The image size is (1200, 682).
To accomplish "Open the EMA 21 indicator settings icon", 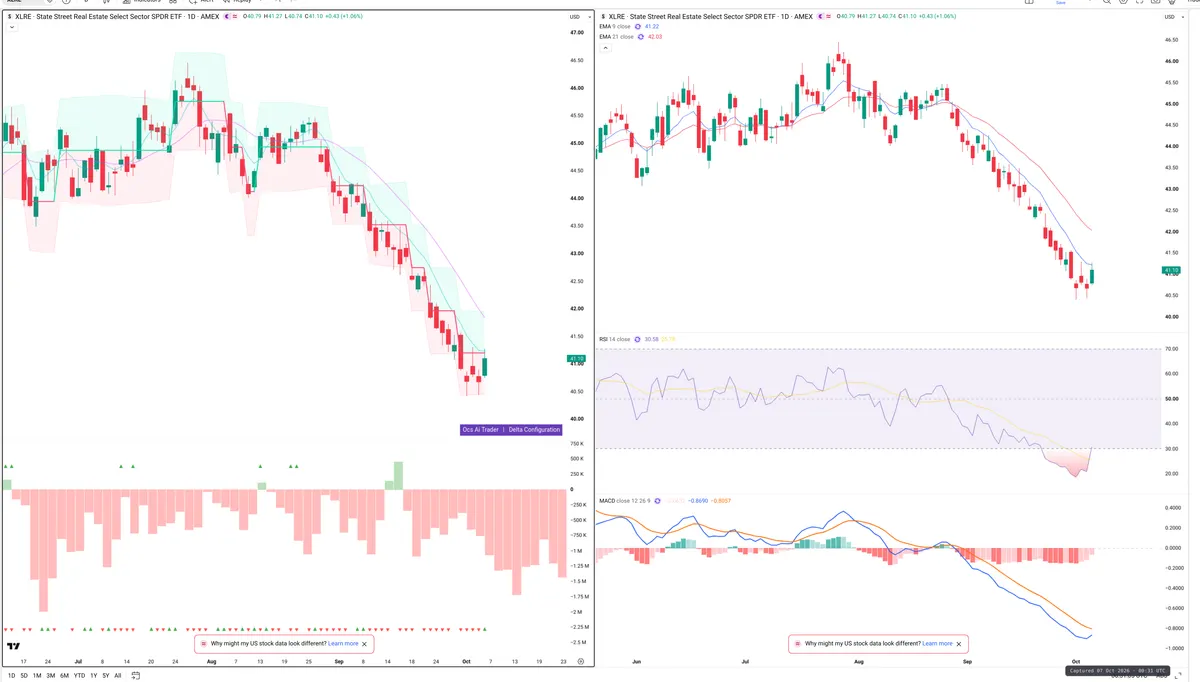I will [x=641, y=37].
